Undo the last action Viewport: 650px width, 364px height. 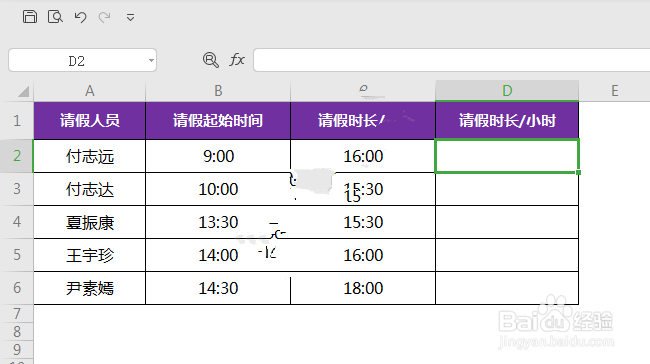(x=80, y=17)
